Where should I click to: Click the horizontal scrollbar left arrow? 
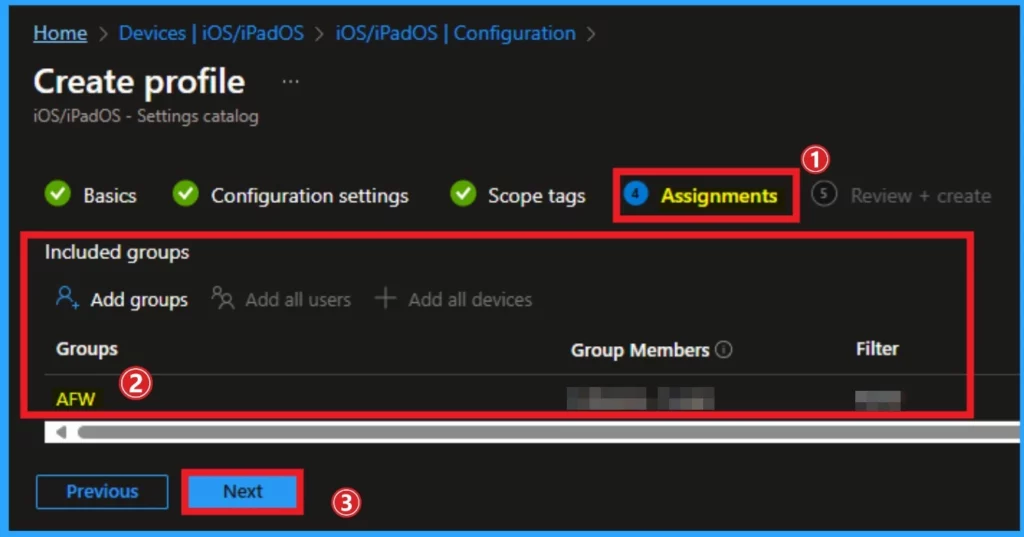tap(61, 432)
